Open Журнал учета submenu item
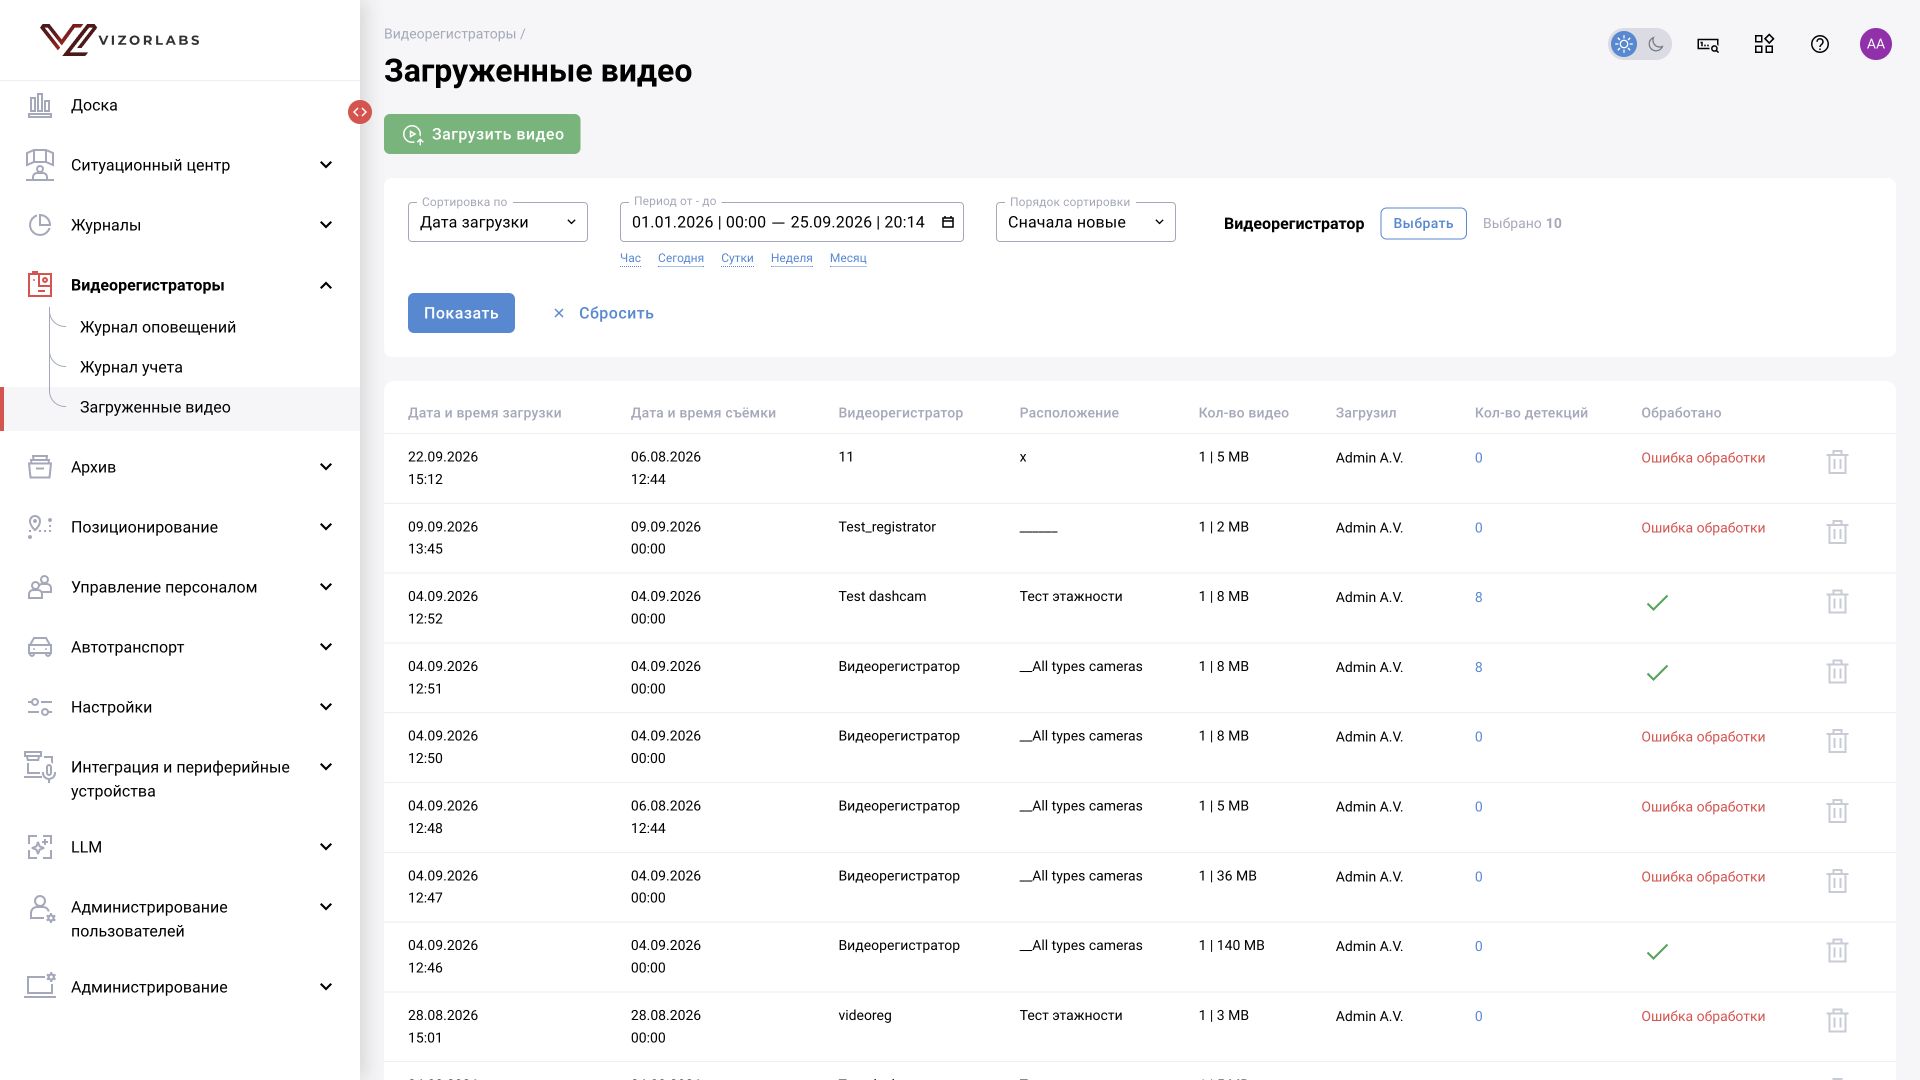The width and height of the screenshot is (1920, 1080). tap(131, 367)
